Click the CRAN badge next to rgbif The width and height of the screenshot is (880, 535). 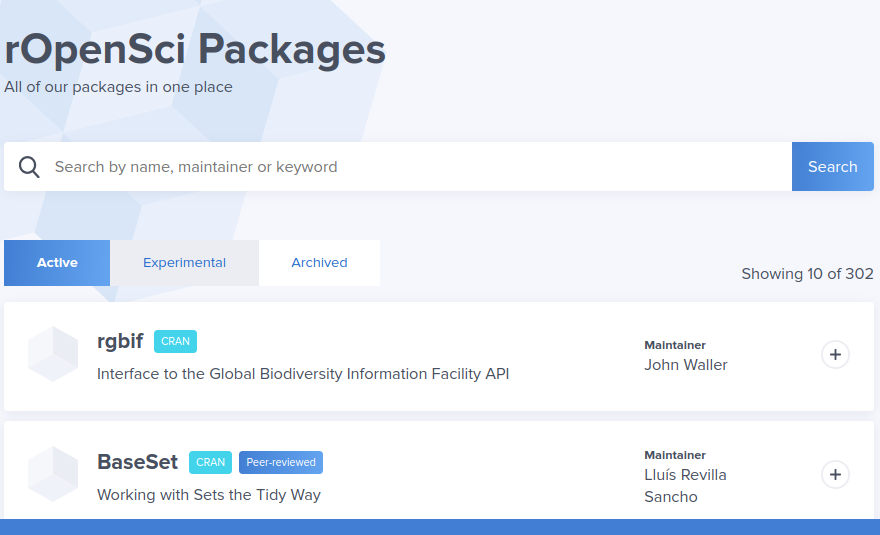click(175, 341)
